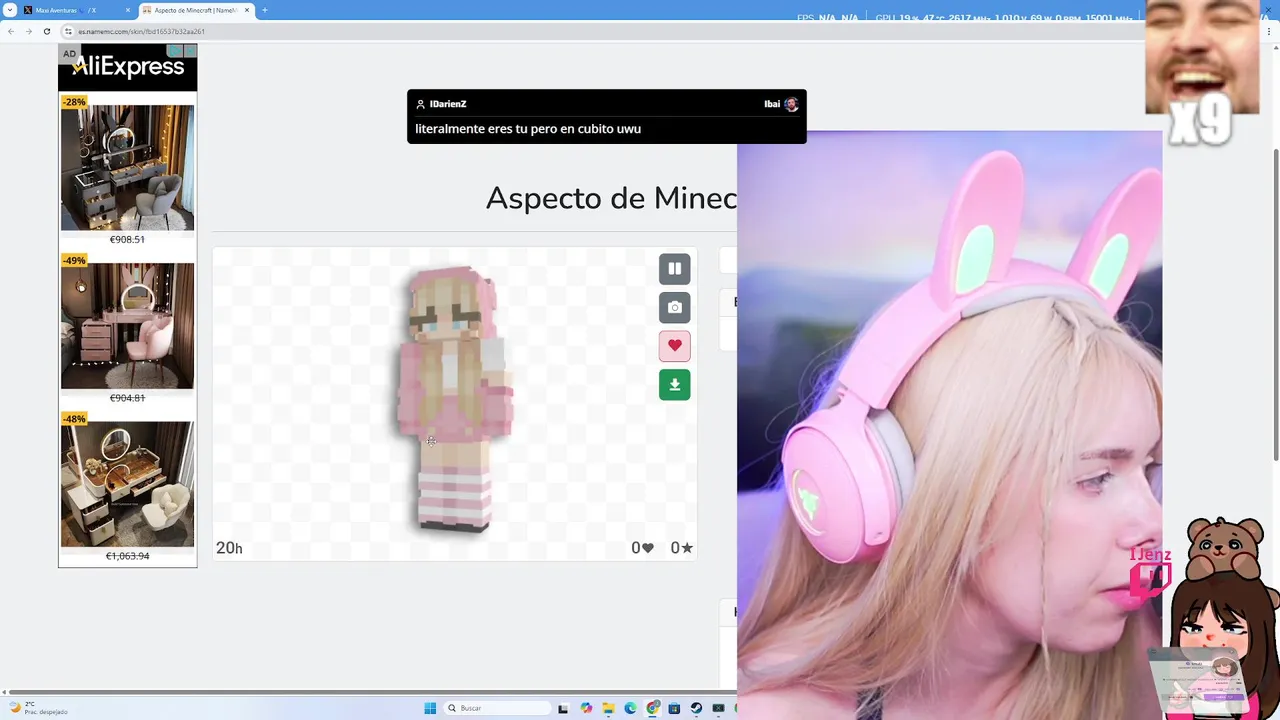Open Task View from the taskbar
Screen dimensions: 1280x720
pyautogui.click(x=563, y=708)
